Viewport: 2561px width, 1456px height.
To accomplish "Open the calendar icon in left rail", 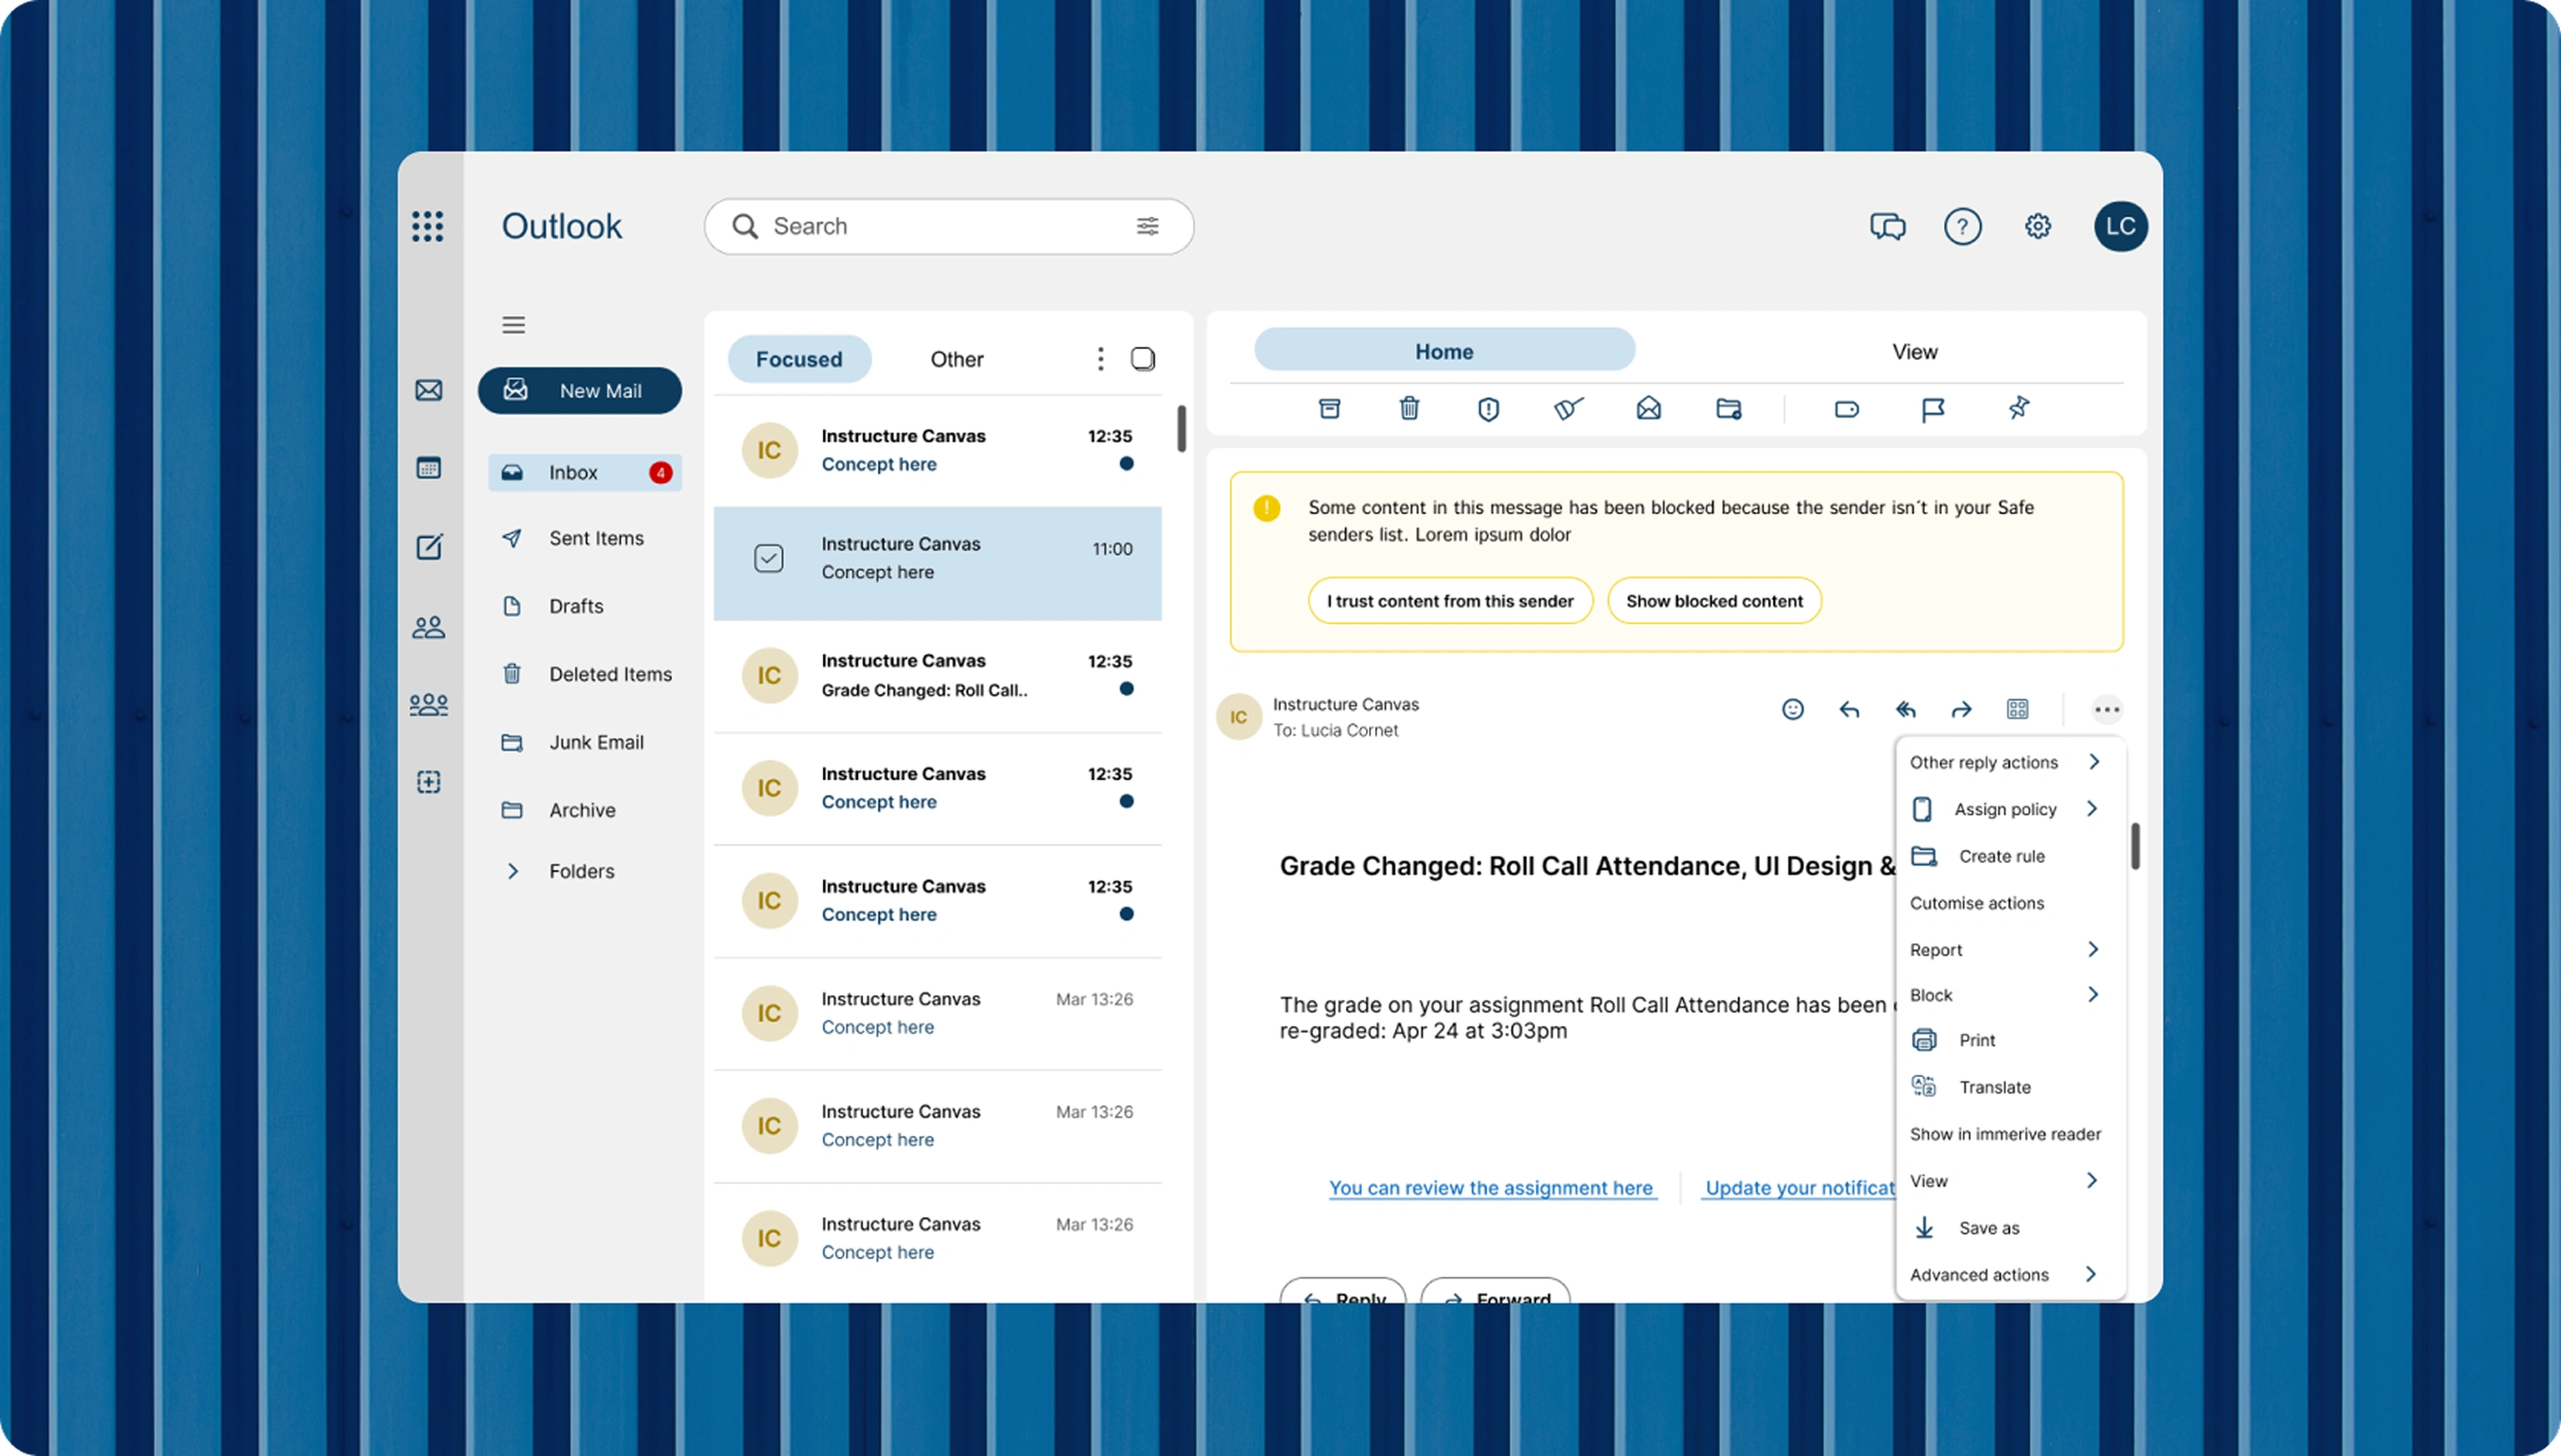I will (428, 468).
